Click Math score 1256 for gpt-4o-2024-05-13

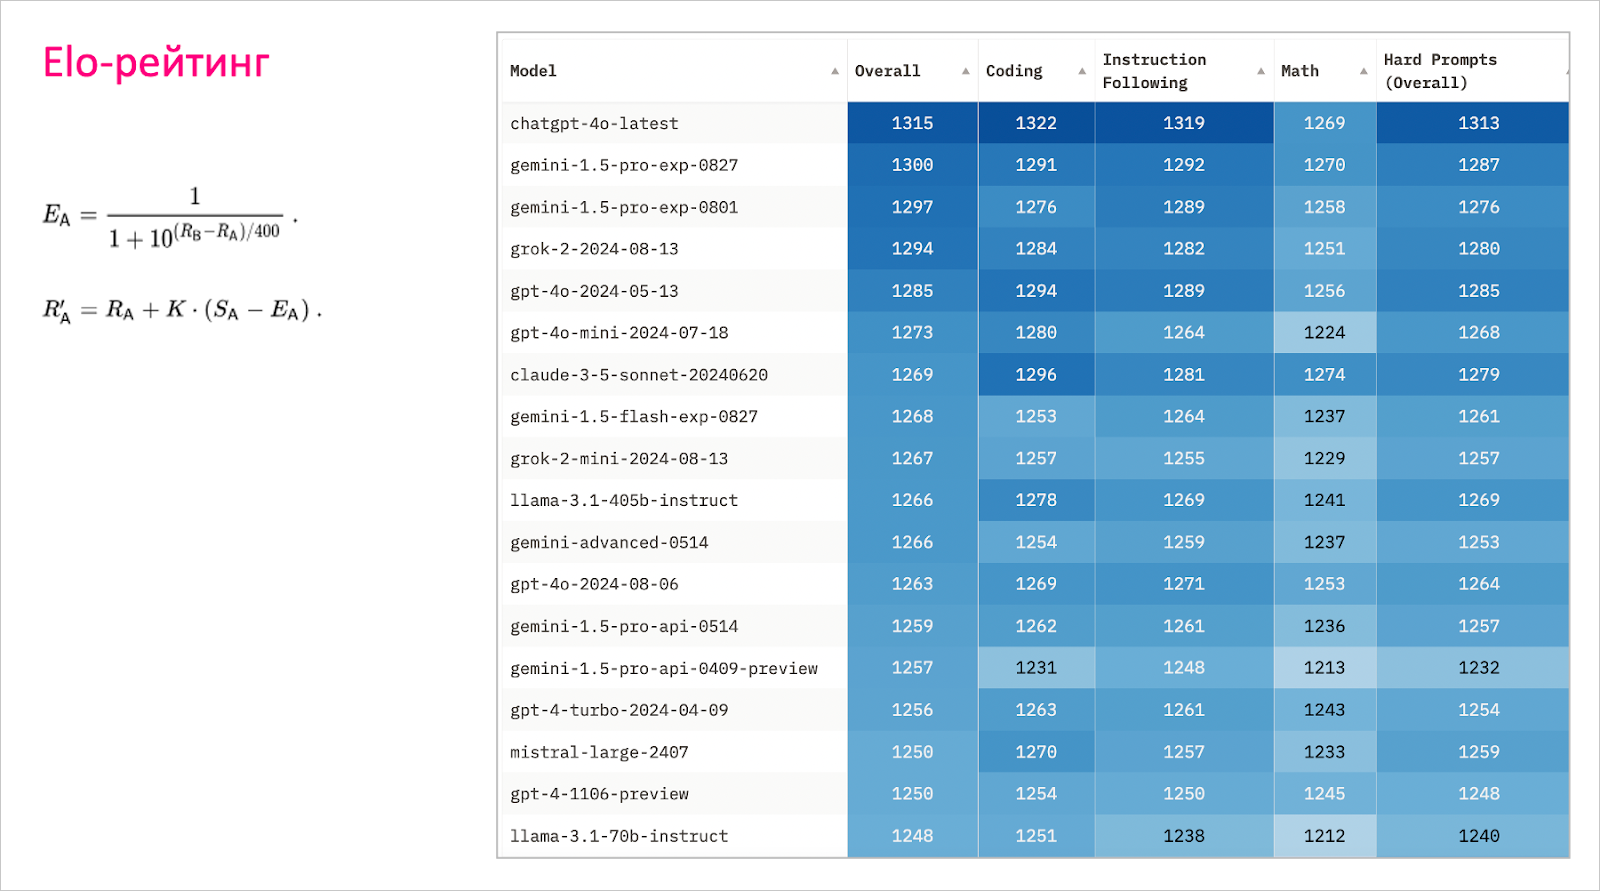click(x=1324, y=291)
